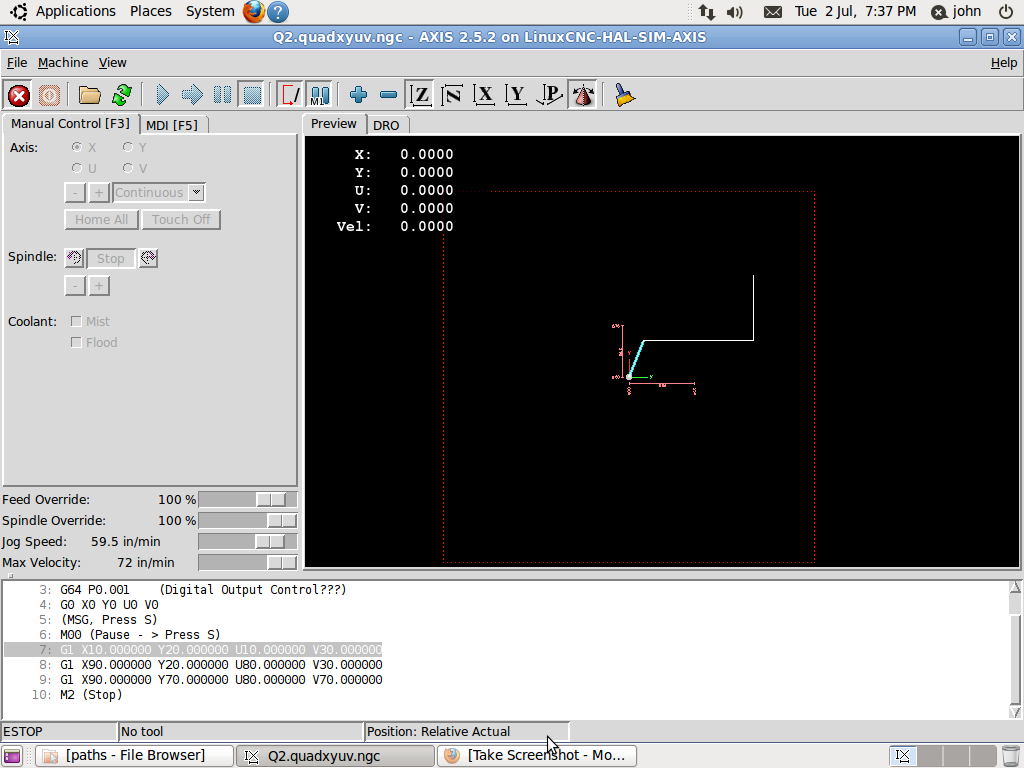Select the V axis radio button
The width and height of the screenshot is (1024, 768).
(x=128, y=168)
